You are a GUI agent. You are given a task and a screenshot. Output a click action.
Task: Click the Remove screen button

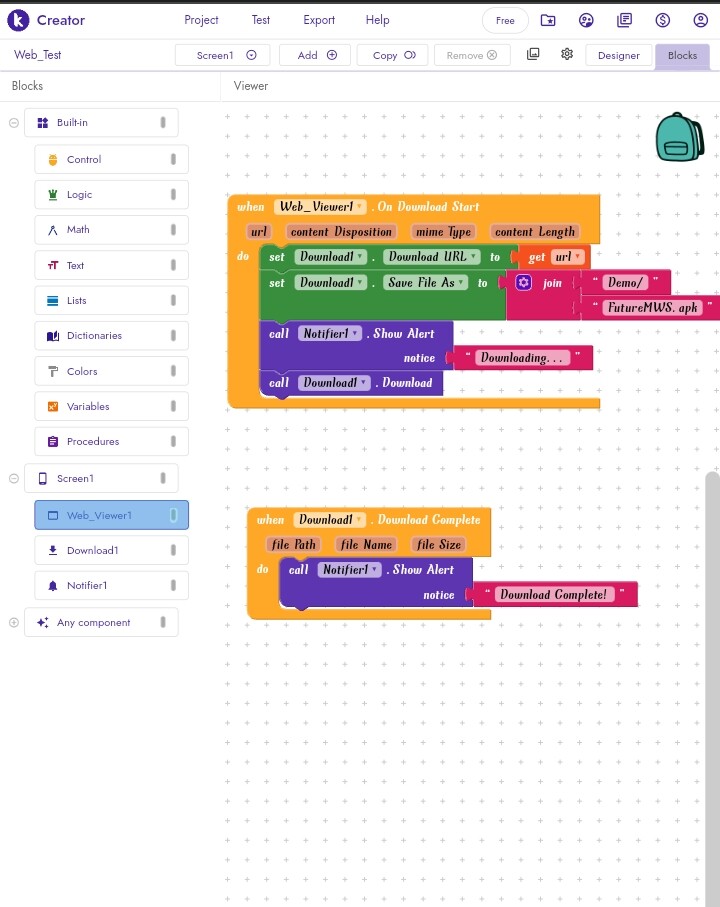472,55
